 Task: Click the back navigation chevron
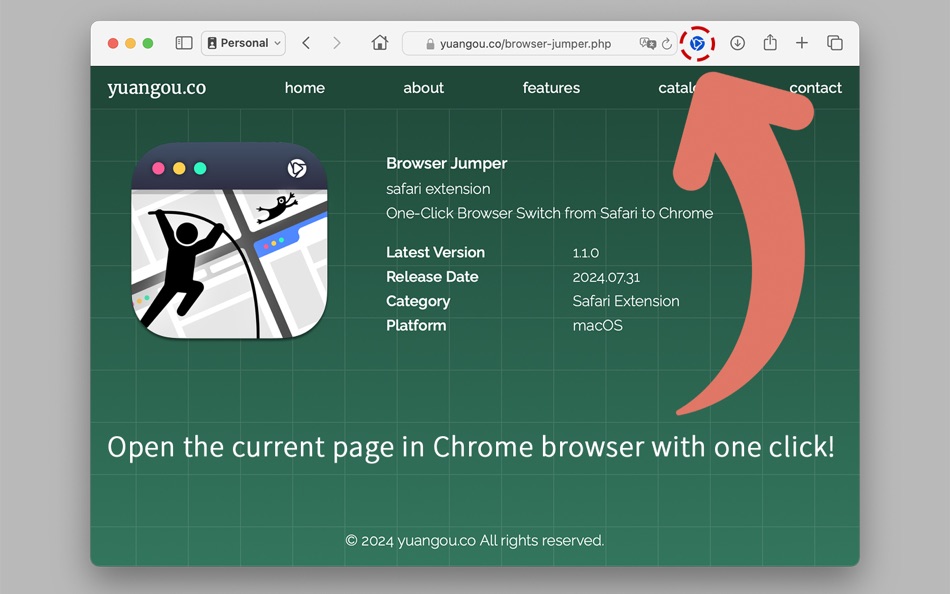pos(307,43)
